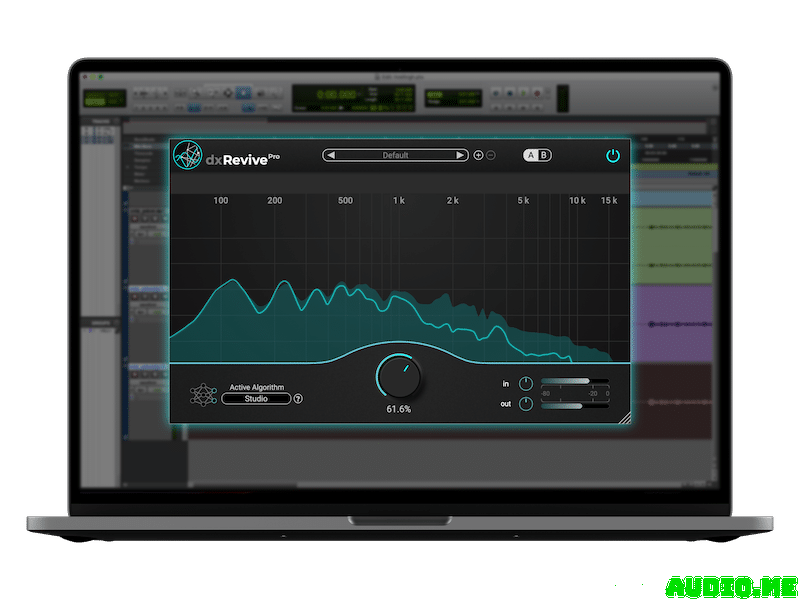Remove preset with the minus icon
Screen dimensions: 800x600
point(491,155)
